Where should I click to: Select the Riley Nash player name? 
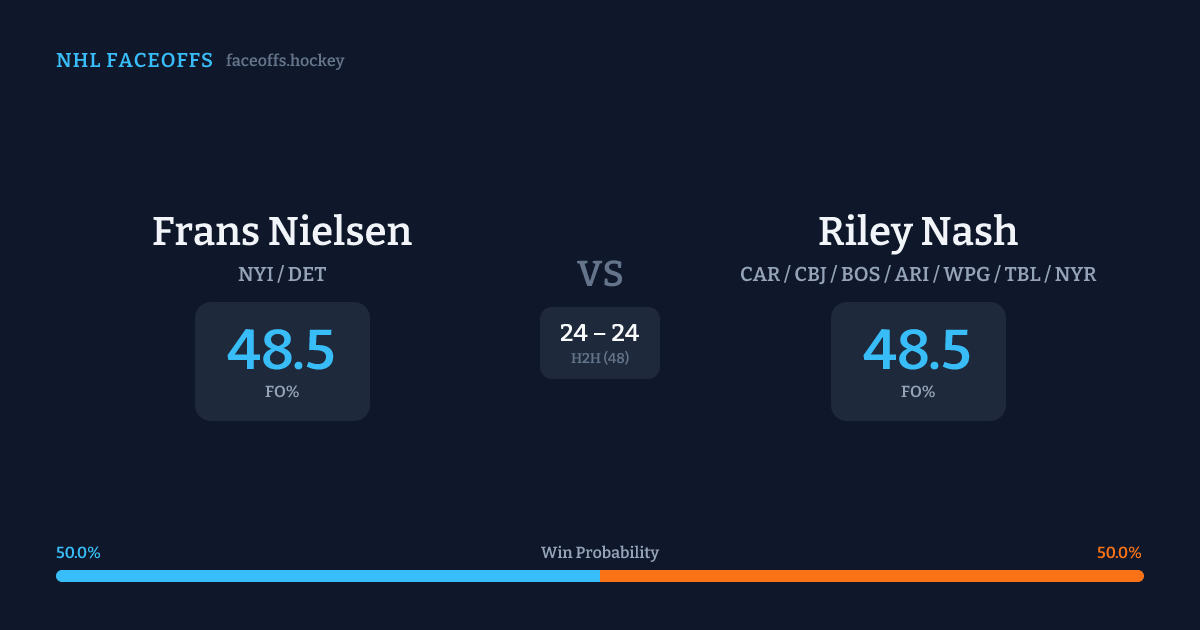(x=918, y=231)
